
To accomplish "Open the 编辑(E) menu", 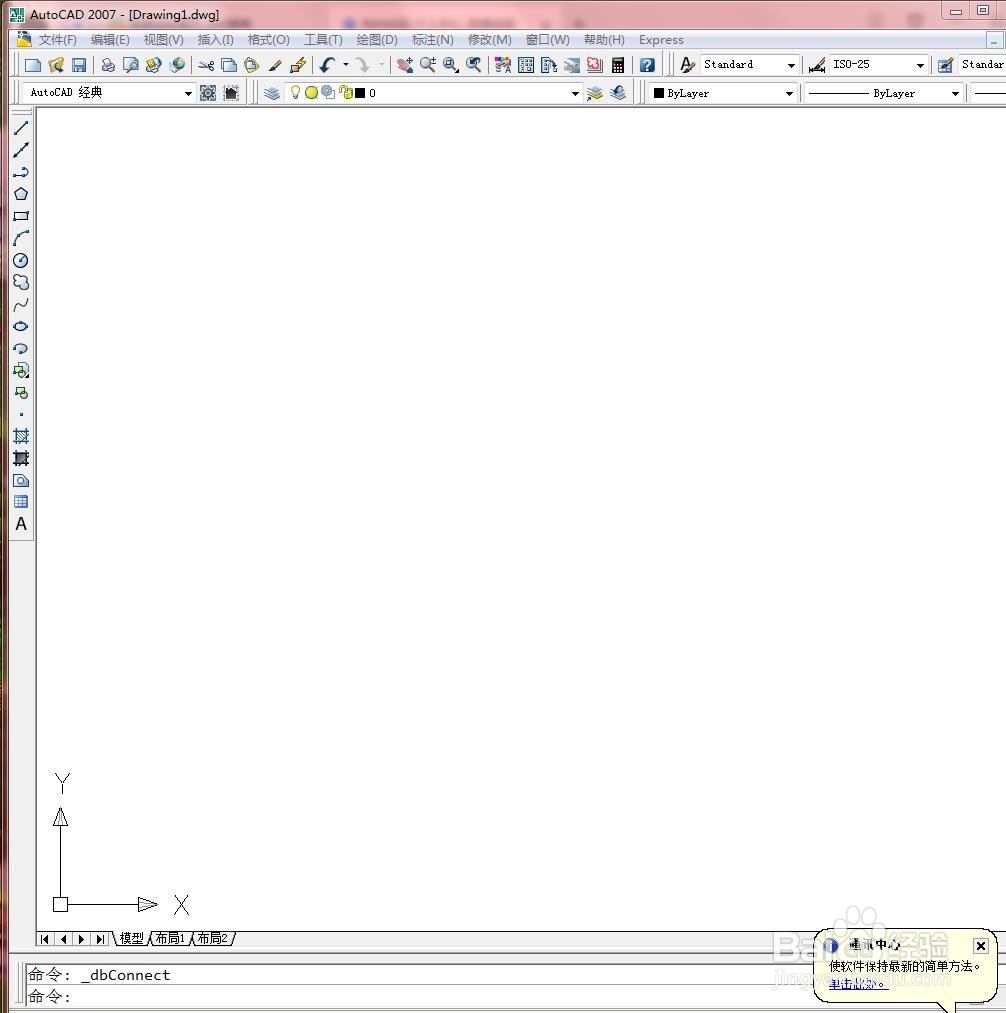I will tap(110, 39).
